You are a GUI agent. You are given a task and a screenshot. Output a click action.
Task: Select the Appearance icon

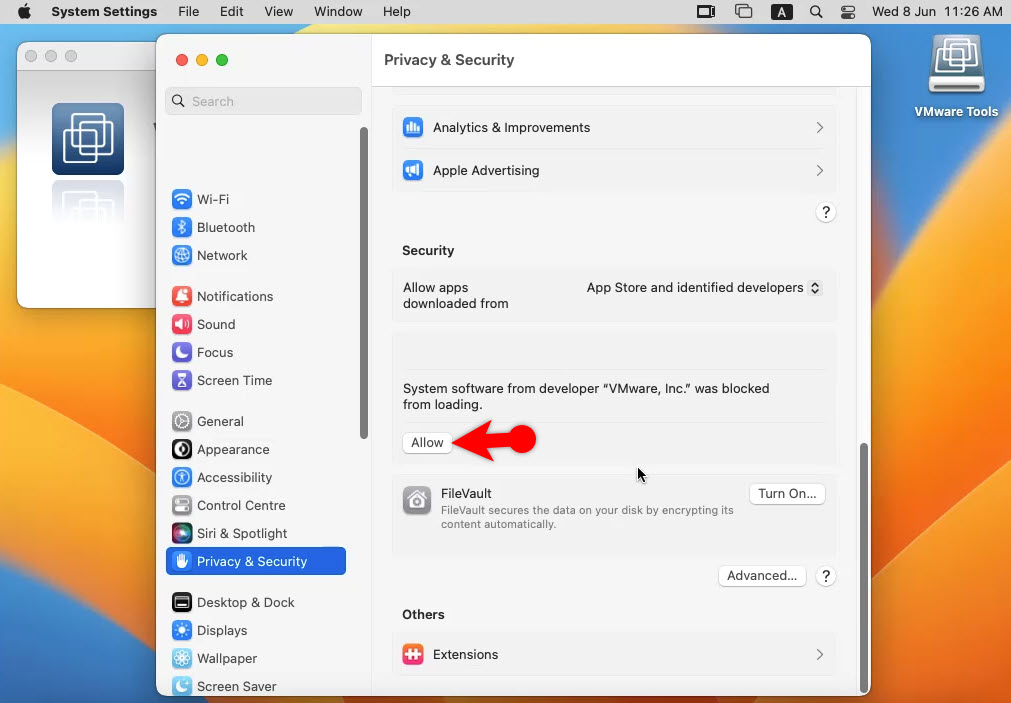[x=182, y=450]
